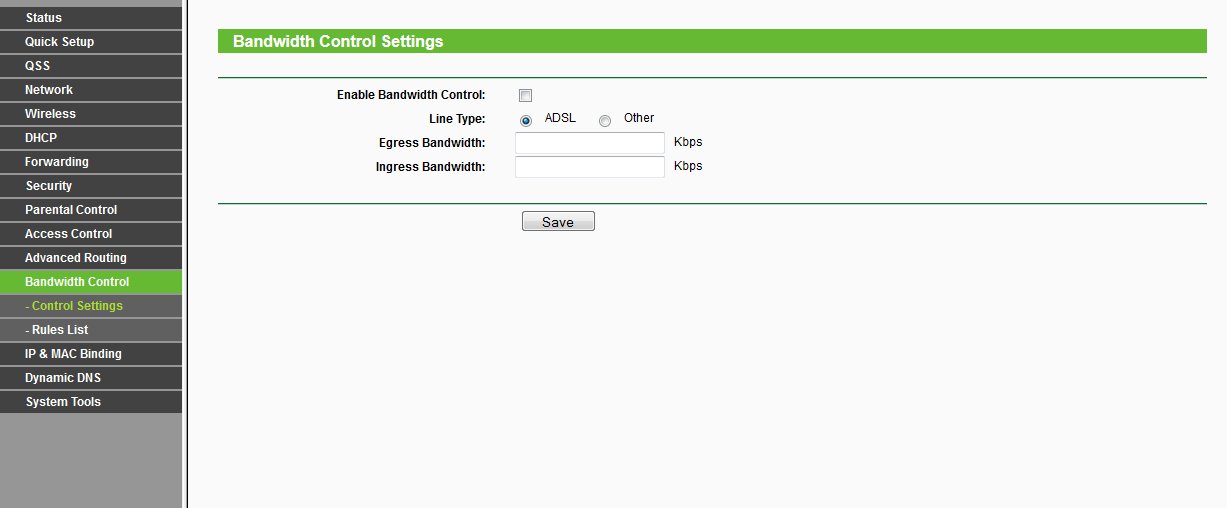Go to IP & MAC Binding

73,354
